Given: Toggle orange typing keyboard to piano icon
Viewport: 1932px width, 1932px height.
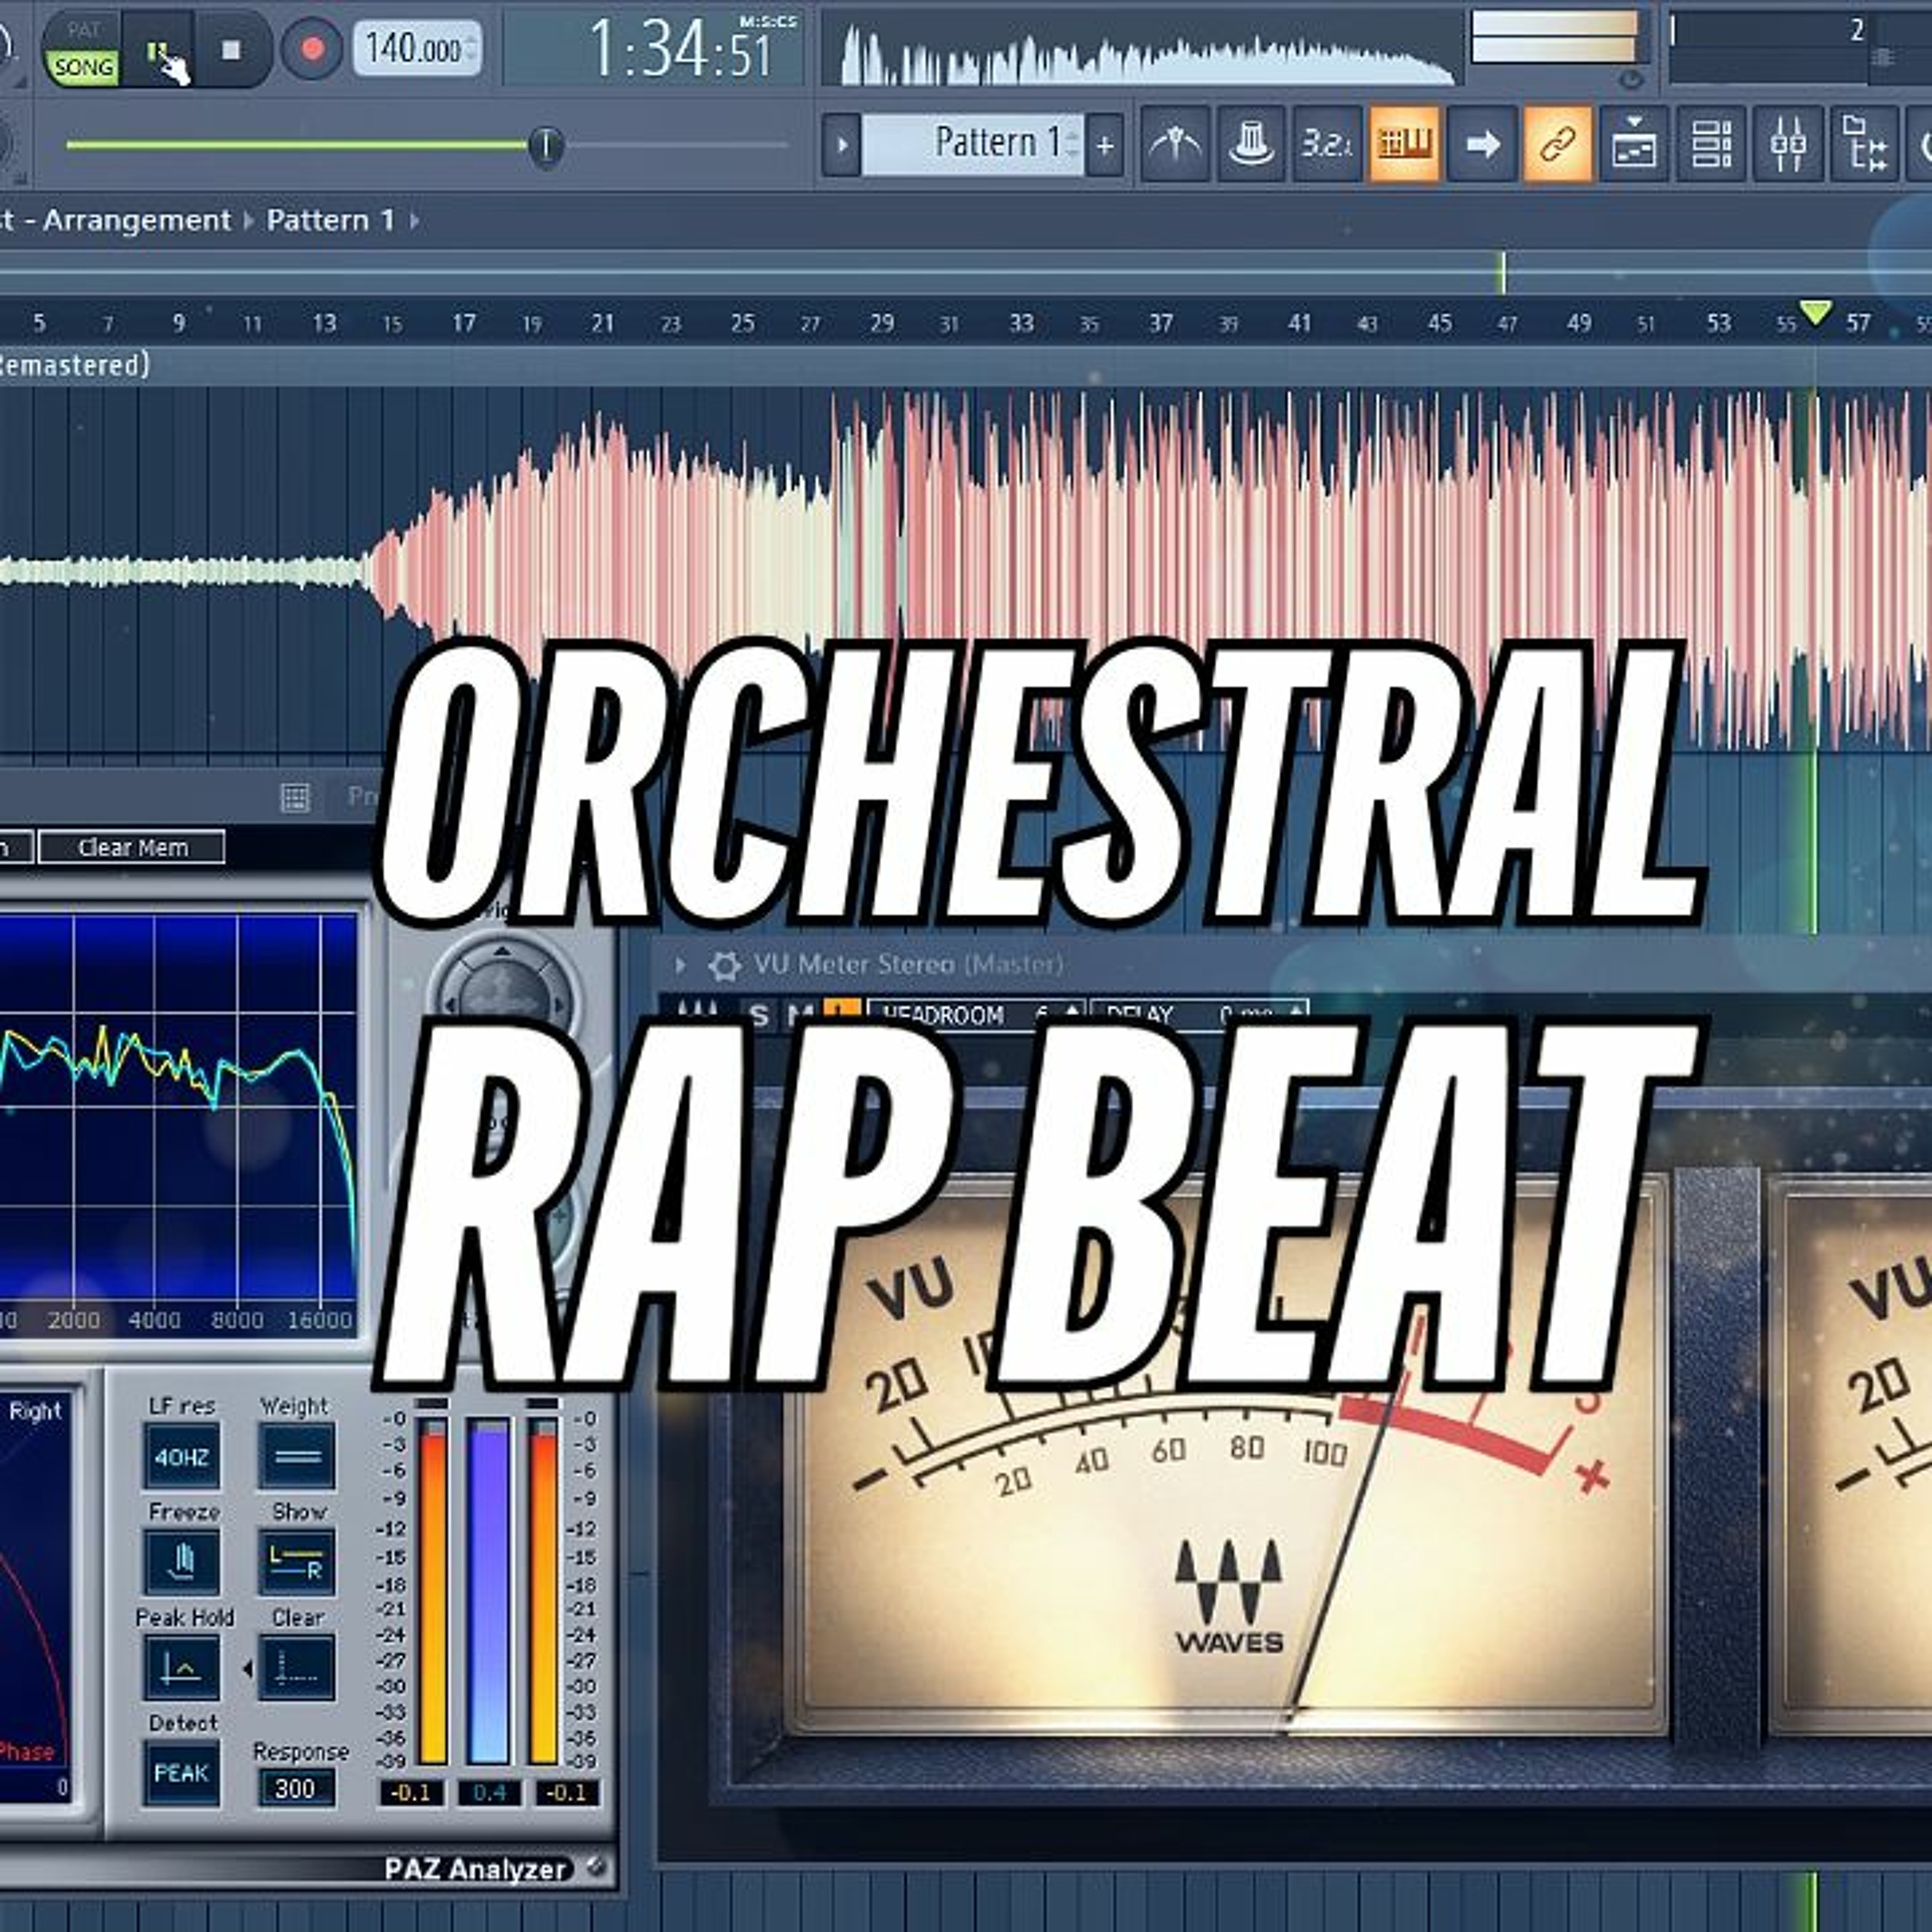Looking at the screenshot, I should point(1404,145).
